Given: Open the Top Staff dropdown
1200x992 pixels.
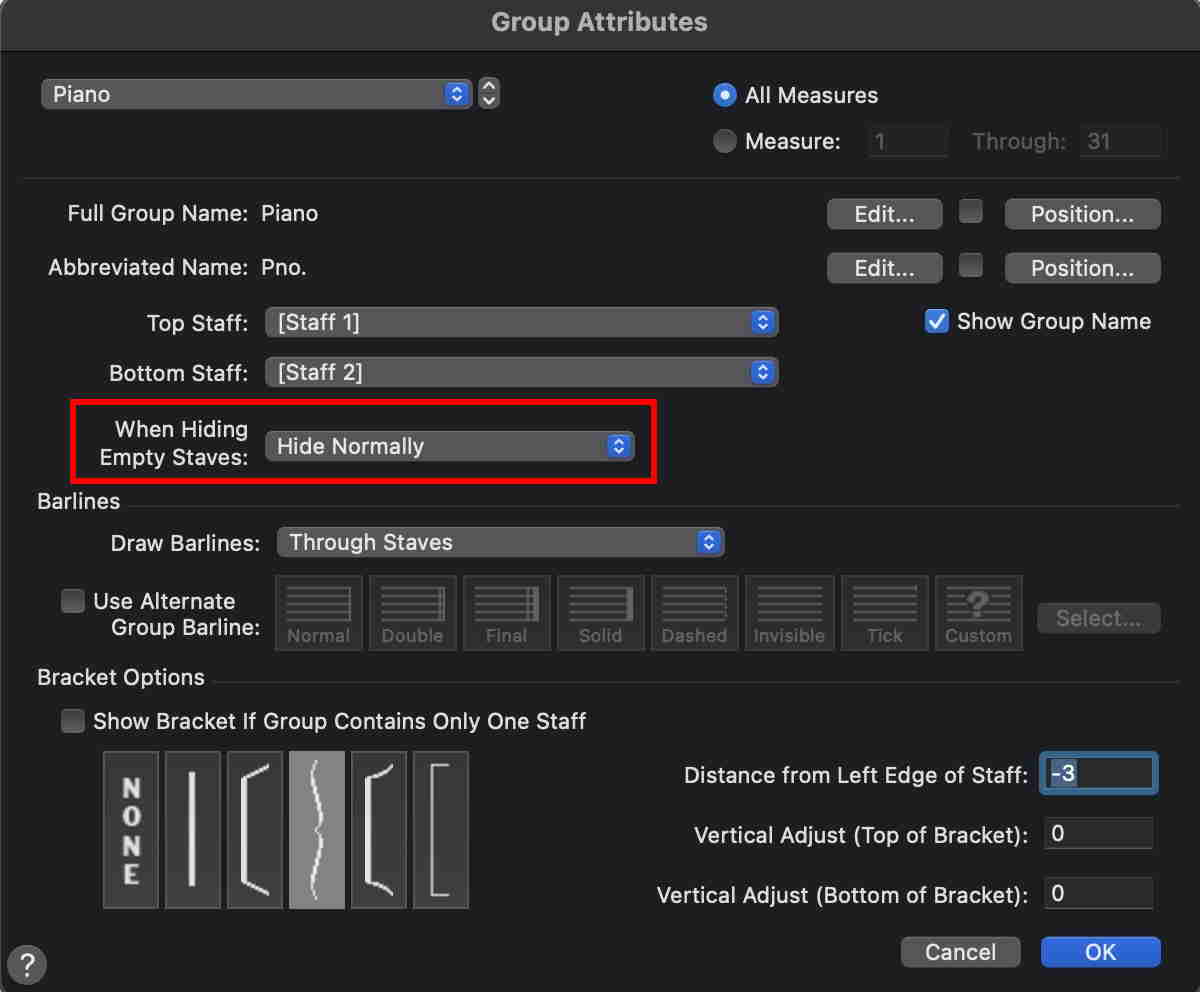Looking at the screenshot, I should pyautogui.click(x=521, y=322).
